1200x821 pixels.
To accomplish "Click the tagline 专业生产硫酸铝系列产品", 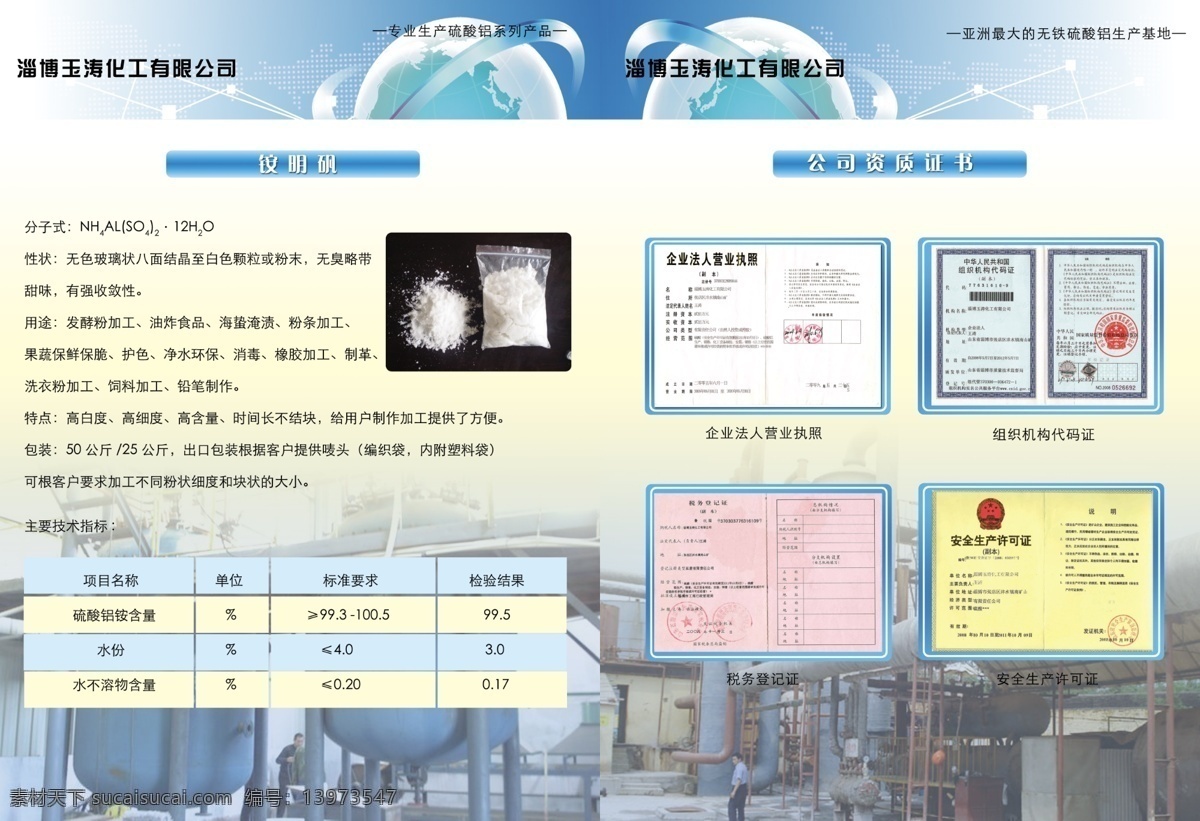I will [470, 31].
